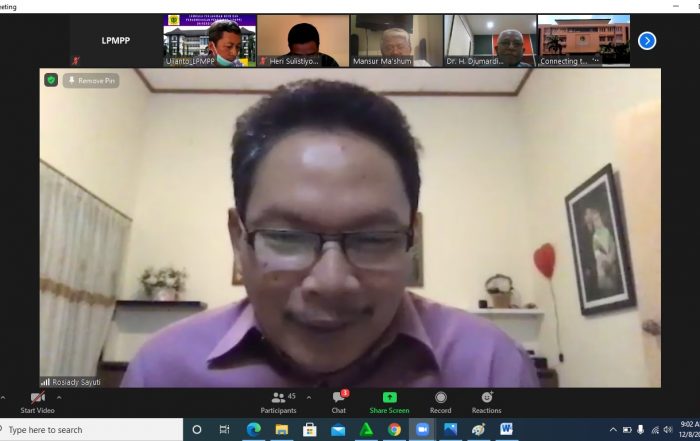Select Heri Sulistiyo video thumbnail
Viewport: 700px width, 441px height.
click(303, 41)
